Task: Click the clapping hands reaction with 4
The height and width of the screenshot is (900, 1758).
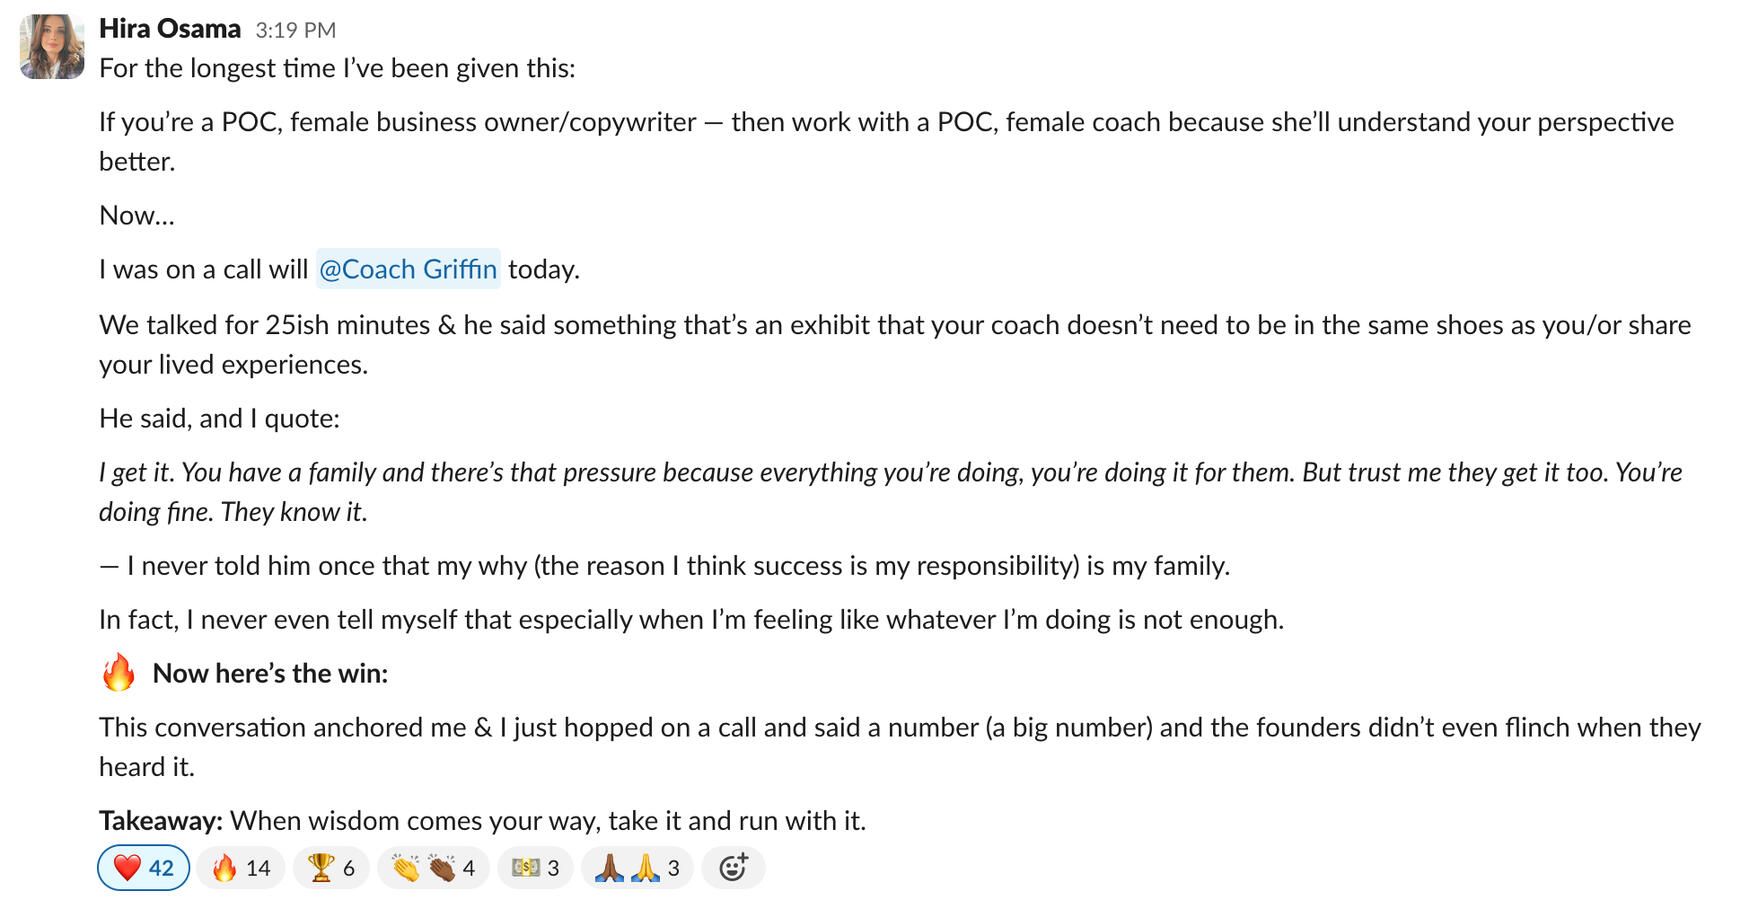Action: (x=433, y=868)
